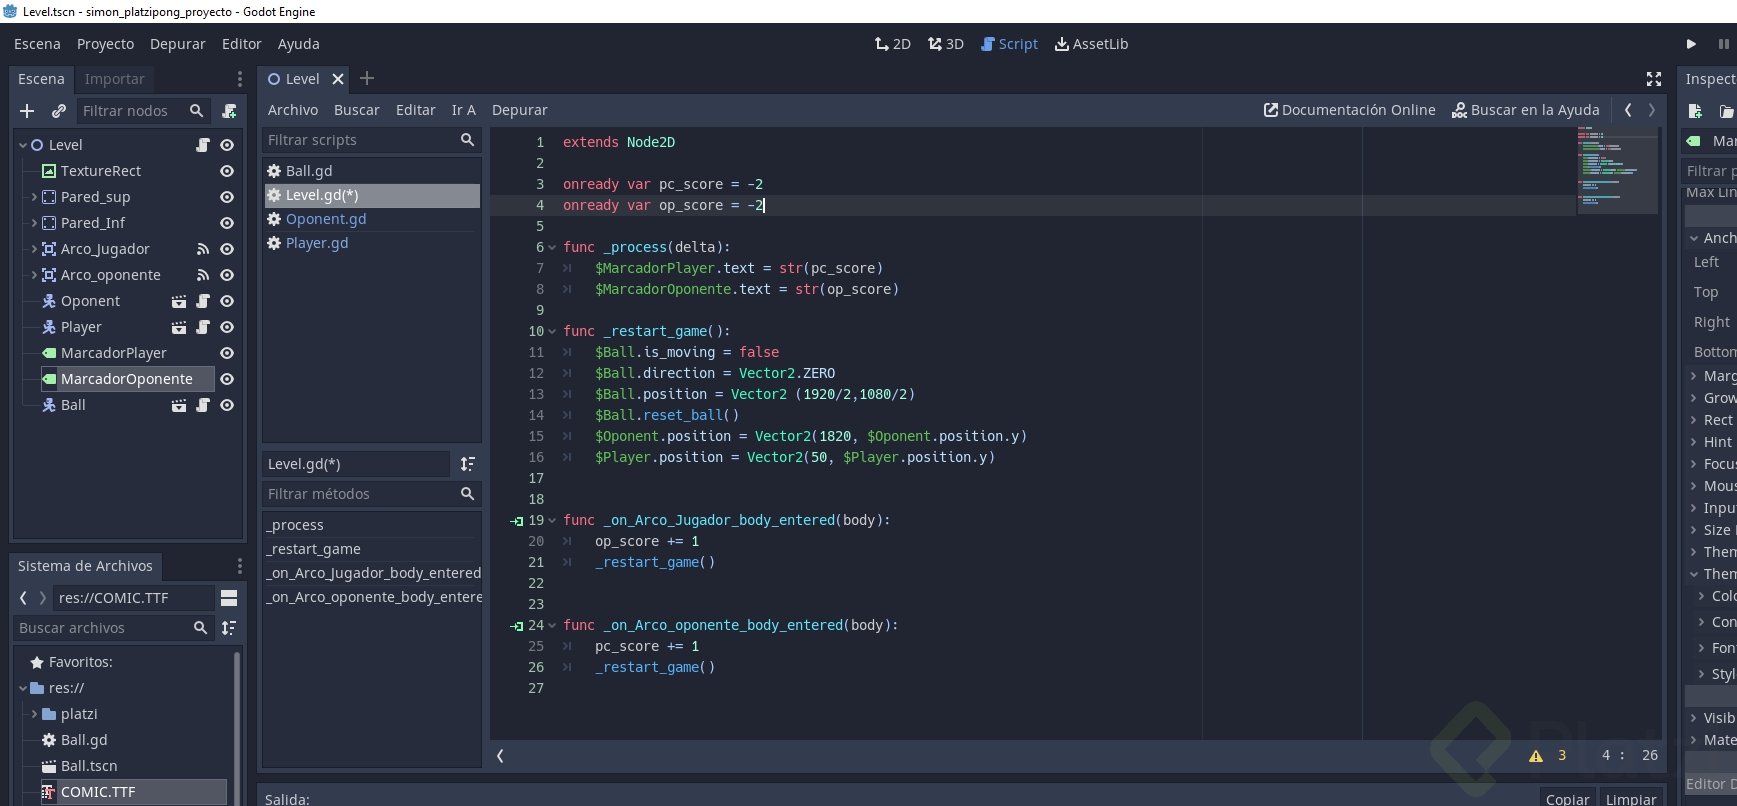Image resolution: width=1737 pixels, height=806 pixels.
Task: Click signal connection icon at line 19
Action: pyautogui.click(x=517, y=521)
